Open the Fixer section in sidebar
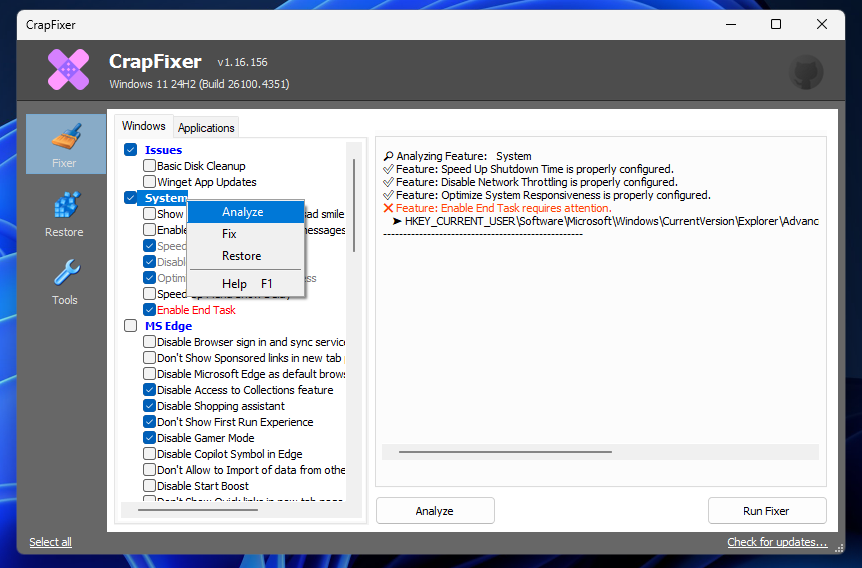Screen dimensions: 862x568 click(65, 144)
